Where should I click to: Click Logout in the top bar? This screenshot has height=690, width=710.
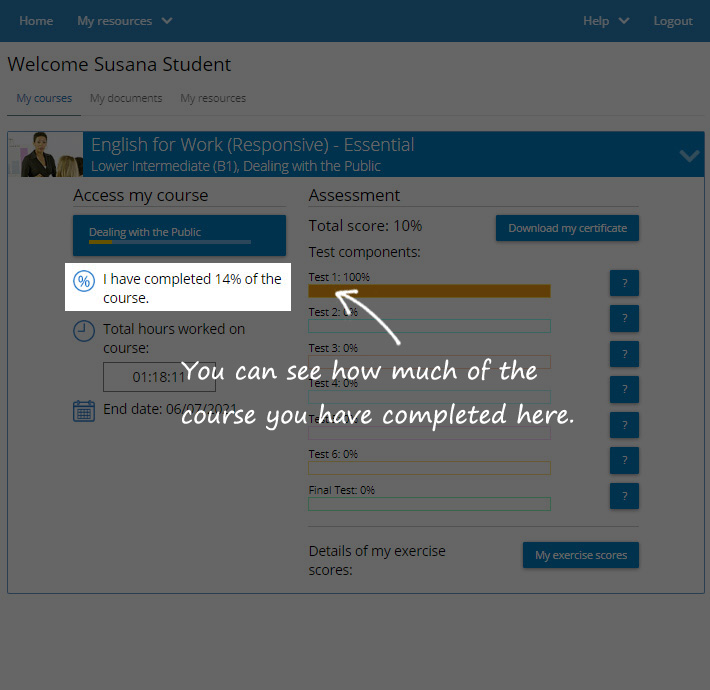pyautogui.click(x=673, y=21)
